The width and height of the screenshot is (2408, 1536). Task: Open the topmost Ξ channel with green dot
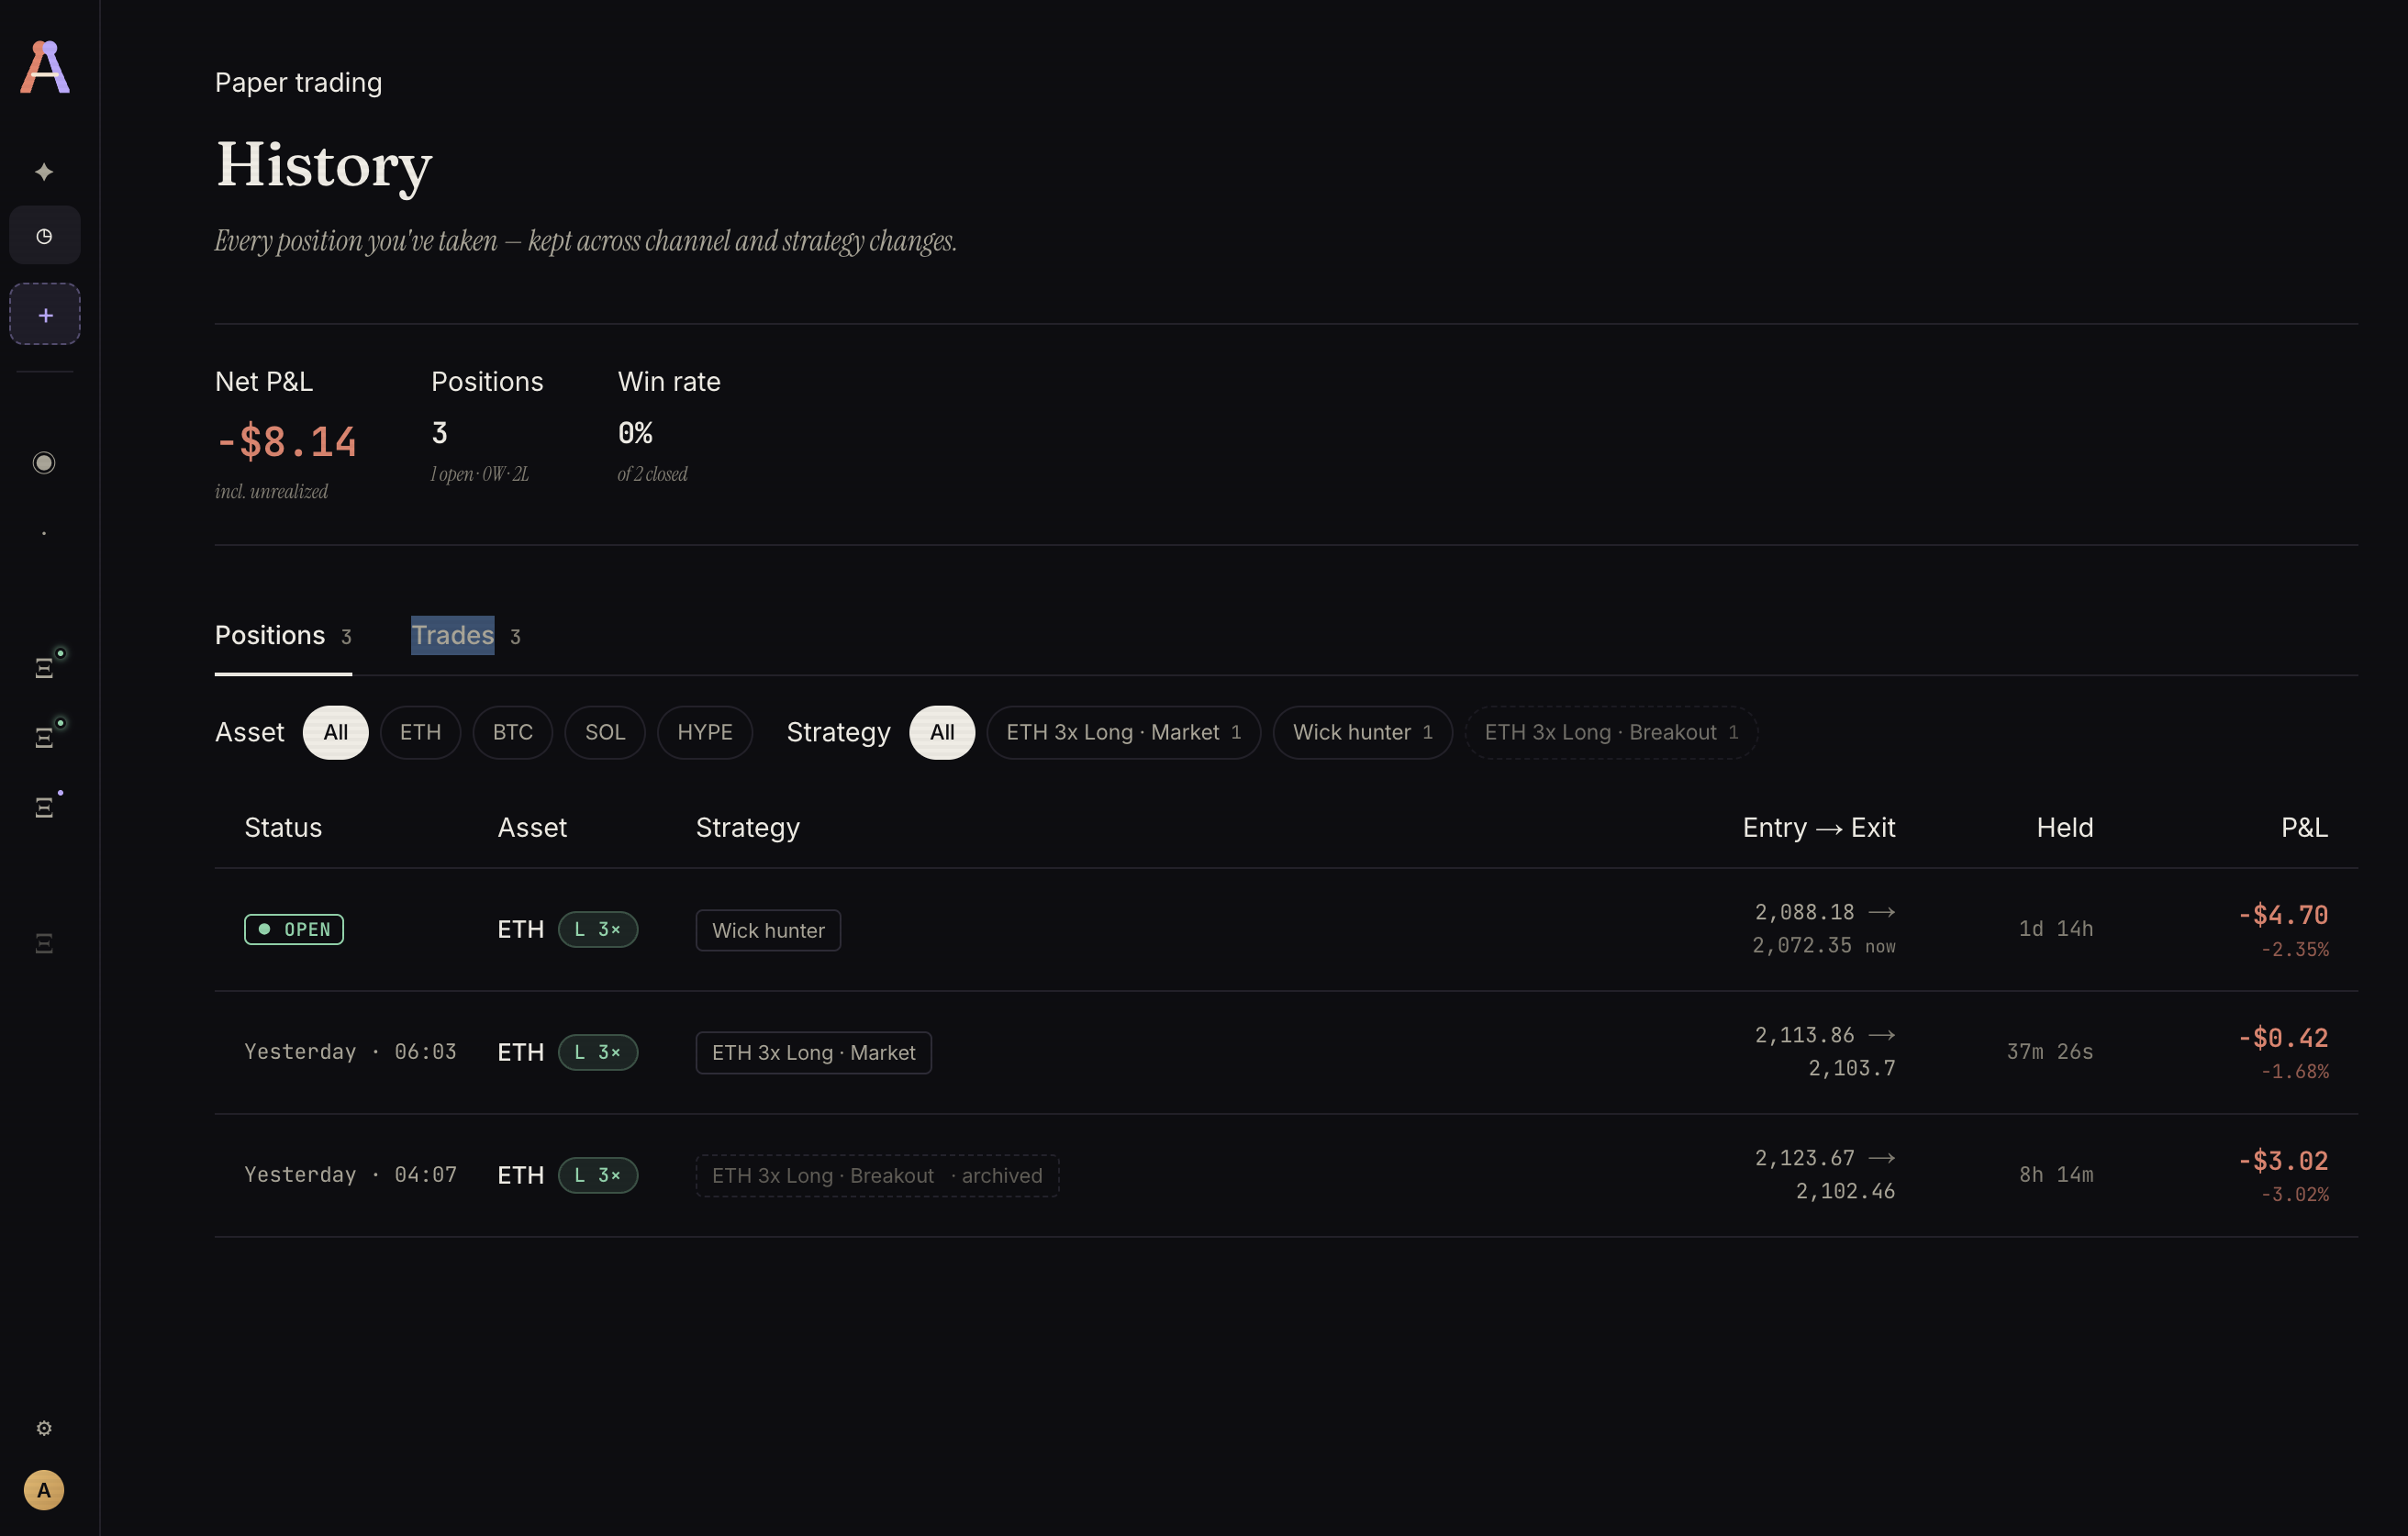click(45, 667)
